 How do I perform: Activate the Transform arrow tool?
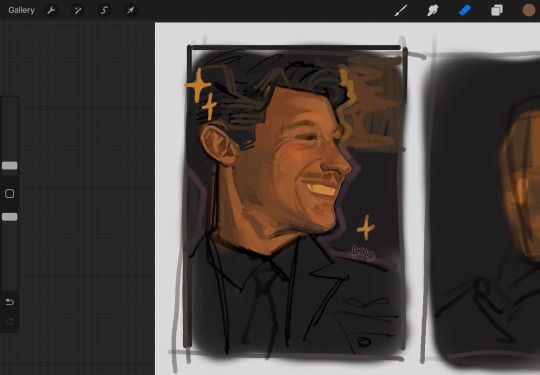point(131,10)
